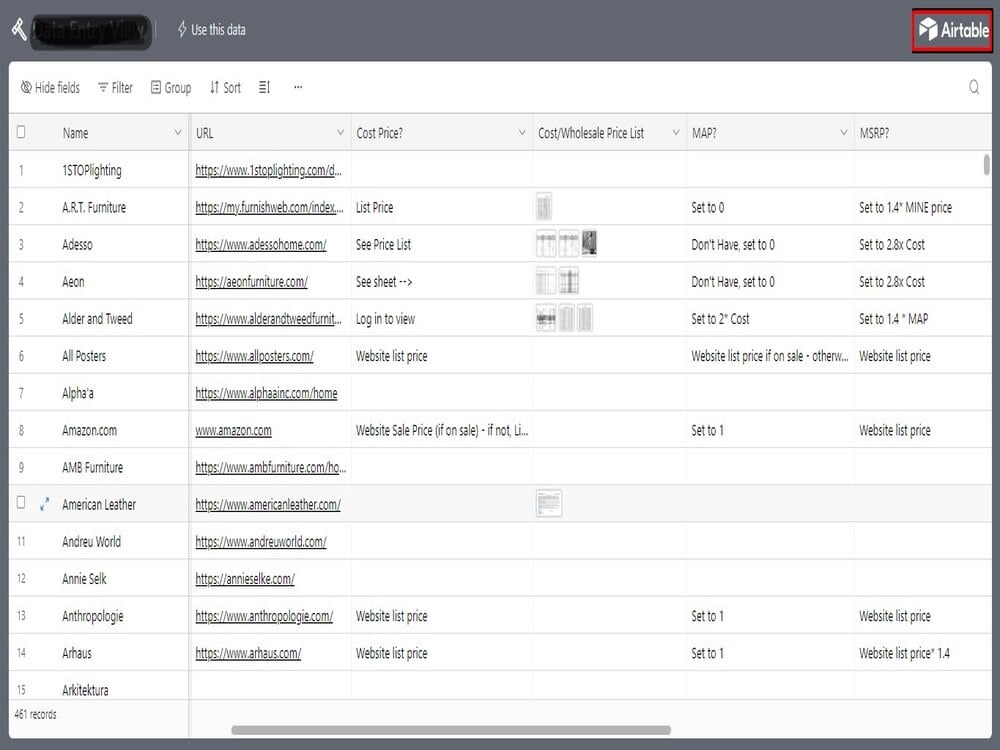Open the URL column dropdown

click(x=340, y=132)
